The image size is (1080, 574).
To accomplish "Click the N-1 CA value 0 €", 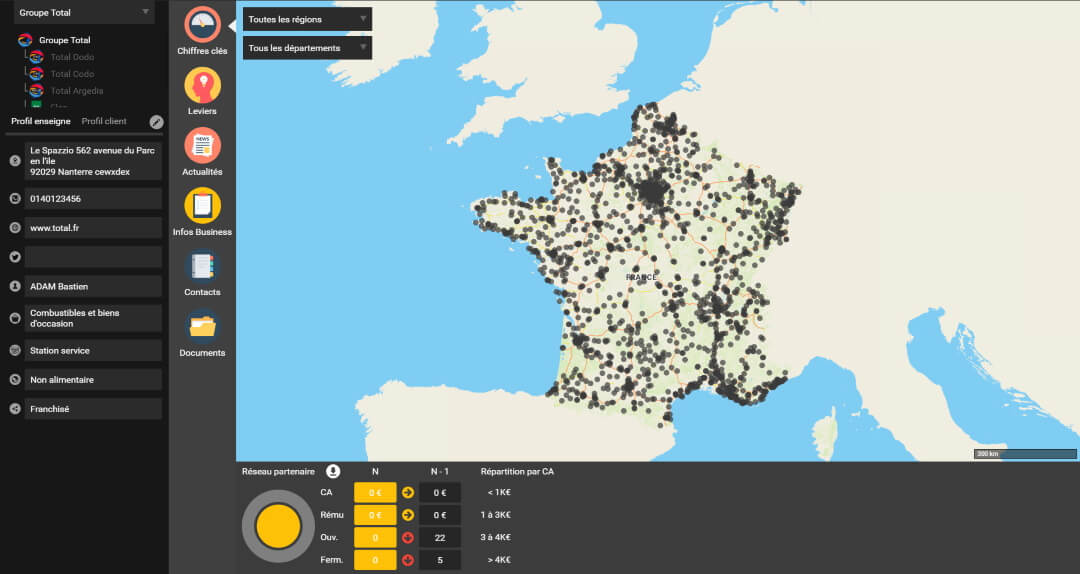I will pyautogui.click(x=439, y=493).
